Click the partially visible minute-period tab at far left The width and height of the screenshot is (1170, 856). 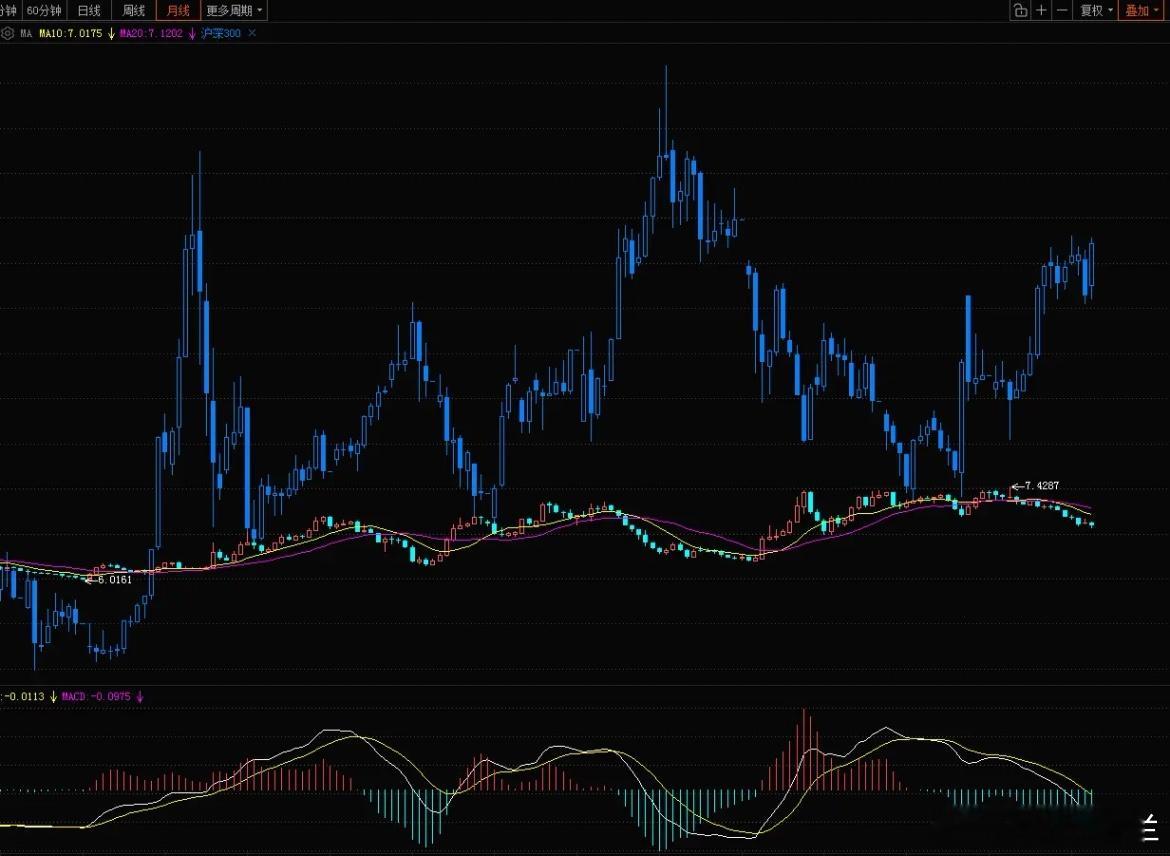9,10
